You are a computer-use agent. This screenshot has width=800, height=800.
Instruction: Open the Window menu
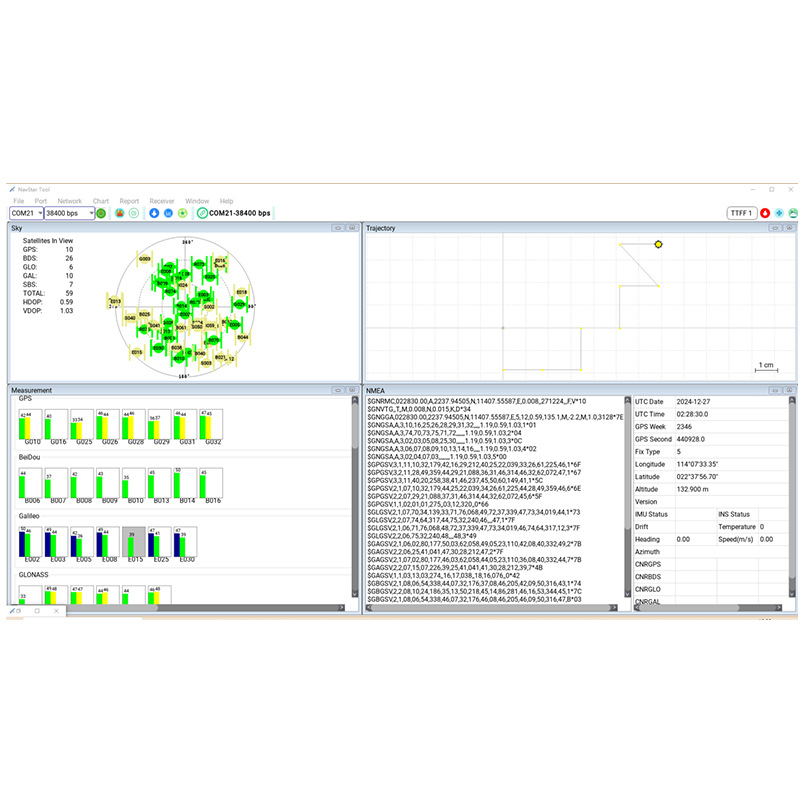(197, 201)
